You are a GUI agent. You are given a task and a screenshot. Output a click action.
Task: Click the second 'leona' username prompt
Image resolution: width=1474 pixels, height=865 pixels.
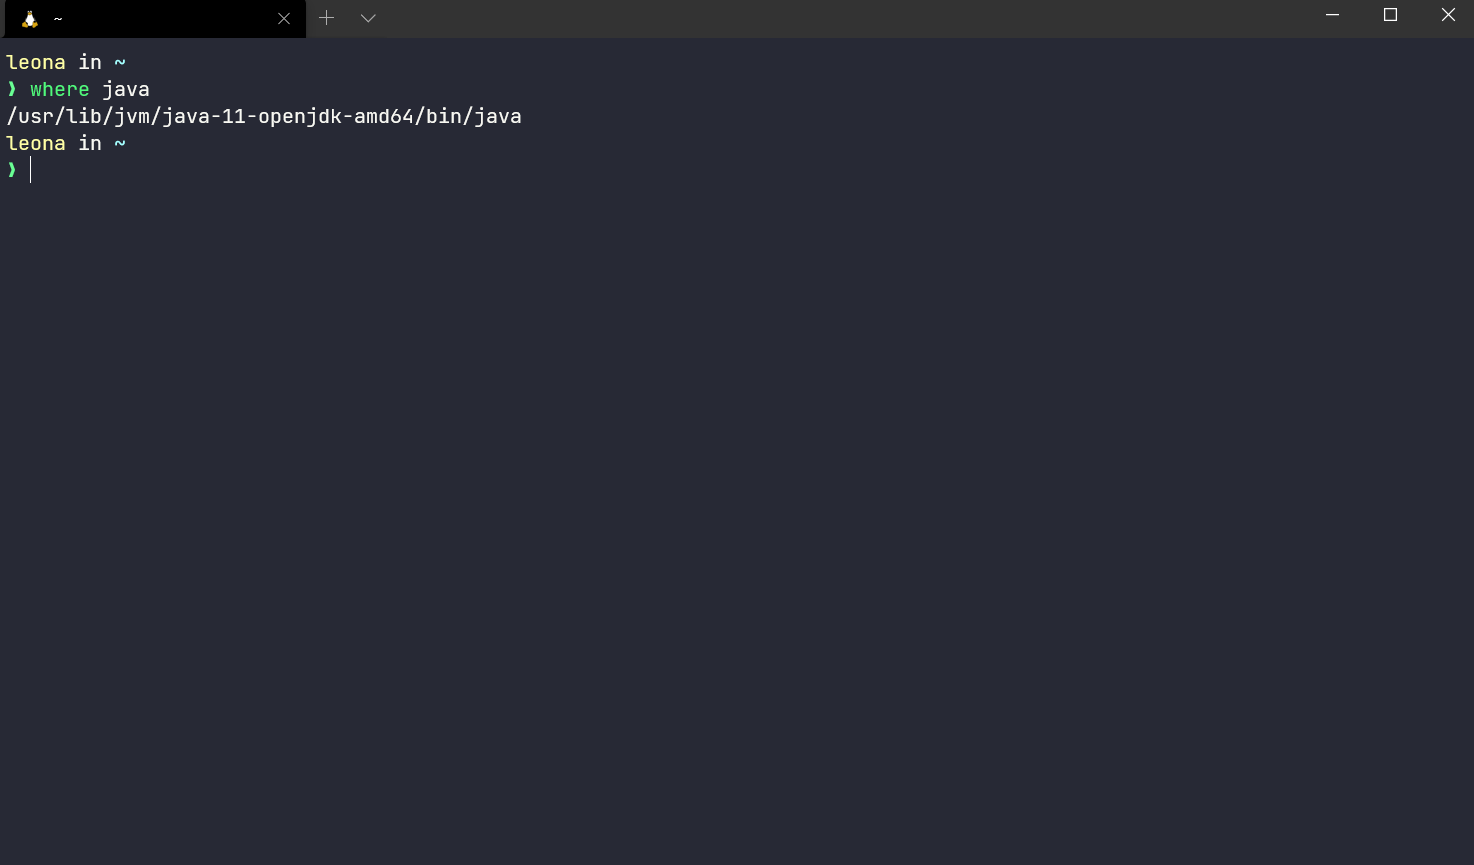[x=36, y=143]
